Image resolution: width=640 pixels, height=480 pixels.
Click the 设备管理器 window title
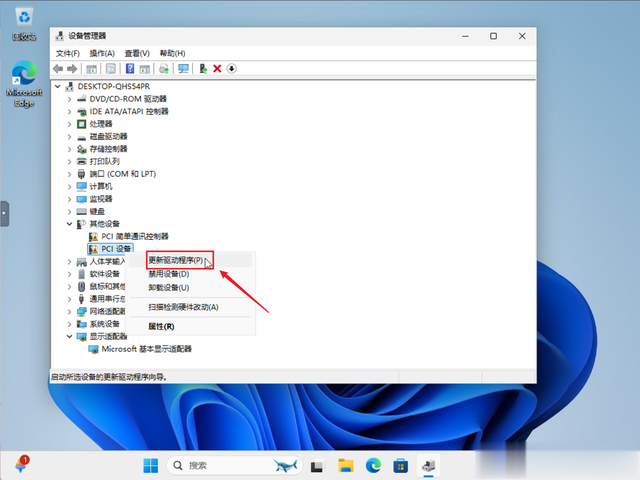tap(87, 36)
